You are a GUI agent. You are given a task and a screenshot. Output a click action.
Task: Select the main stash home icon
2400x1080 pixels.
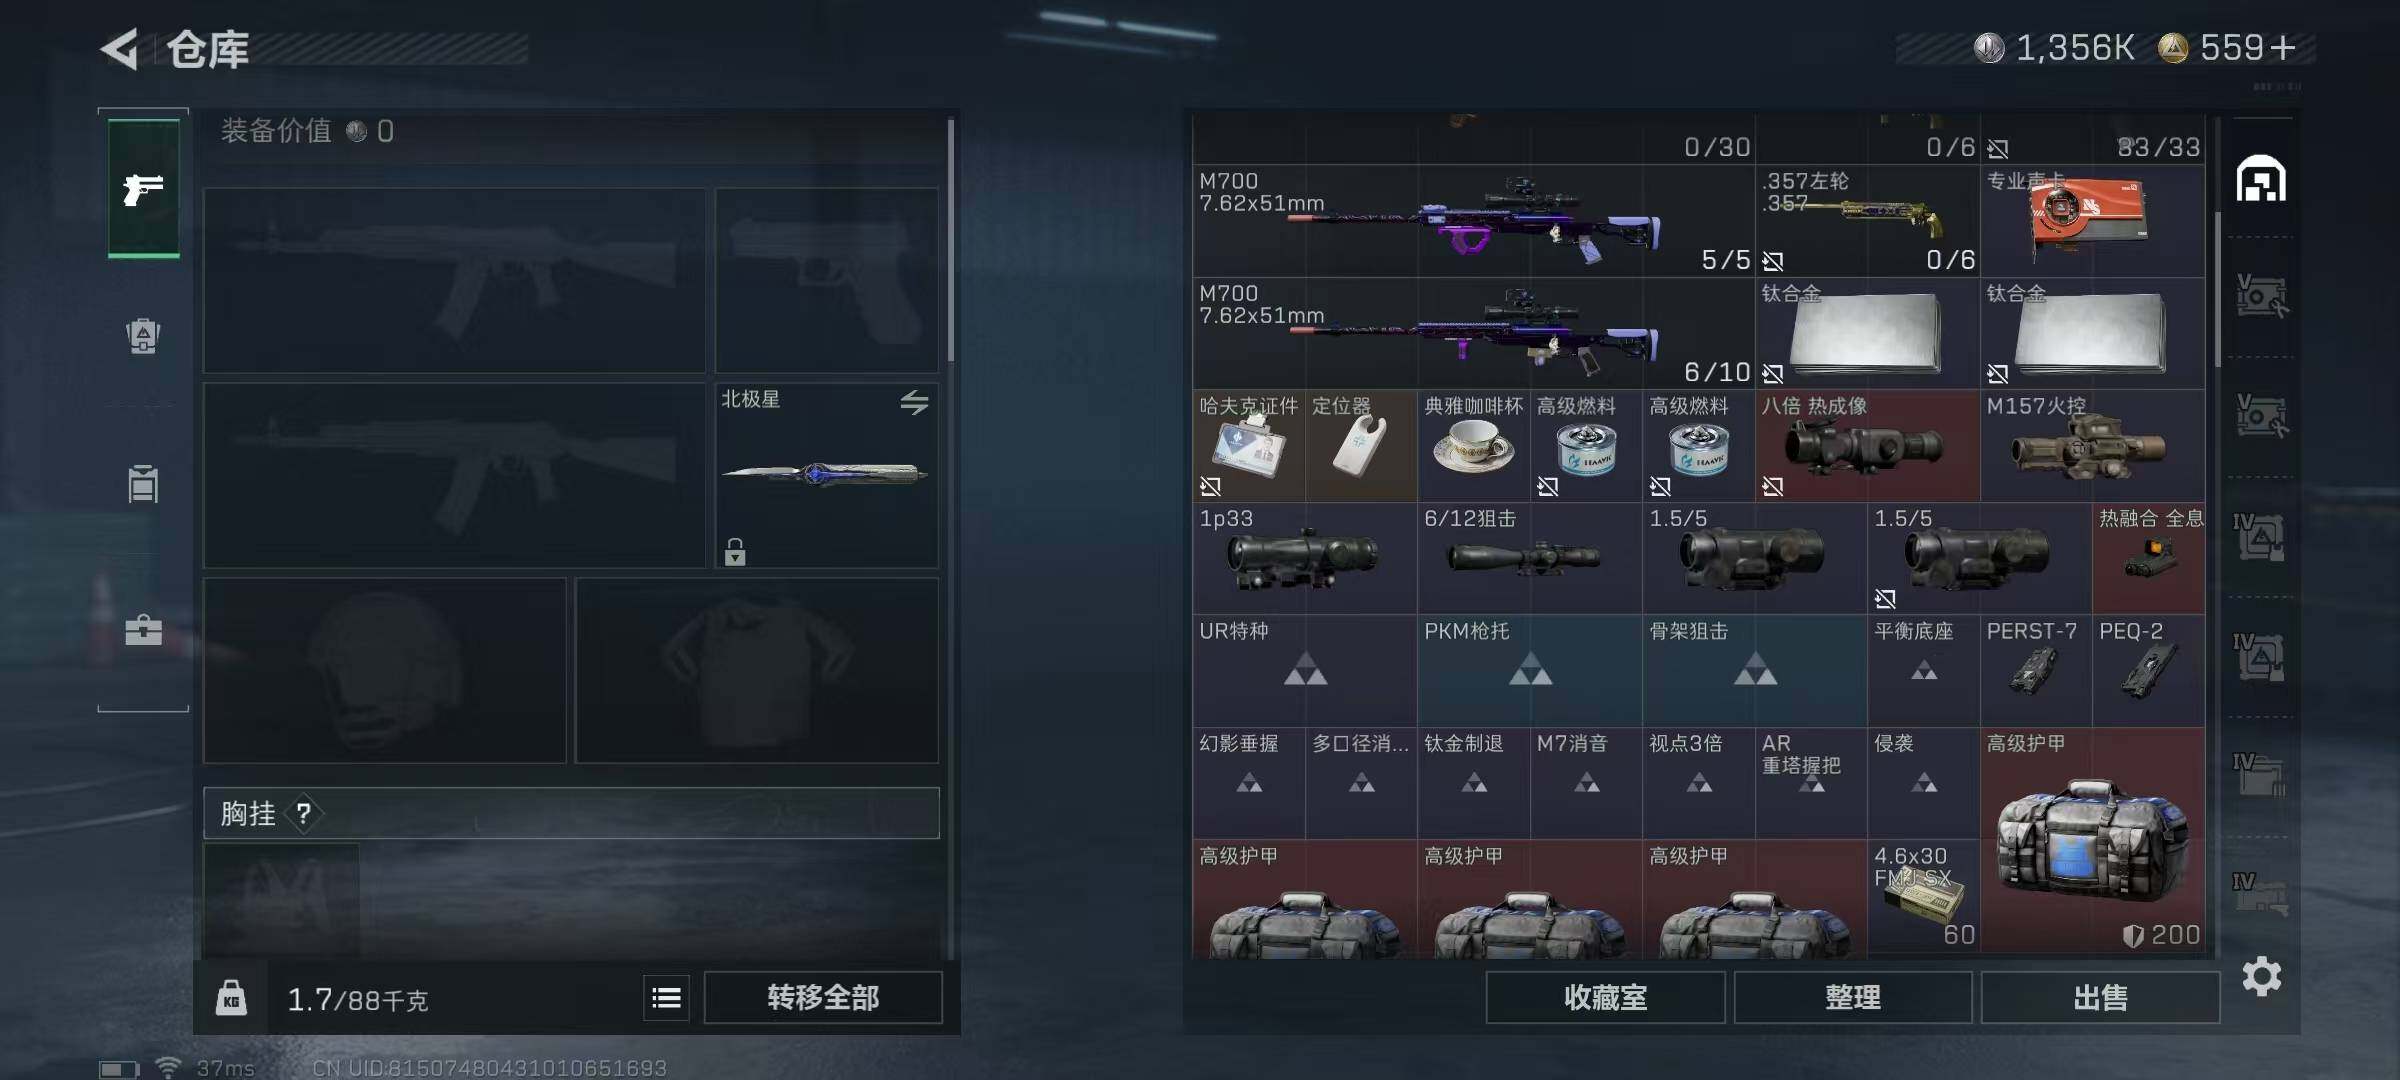click(x=2261, y=179)
